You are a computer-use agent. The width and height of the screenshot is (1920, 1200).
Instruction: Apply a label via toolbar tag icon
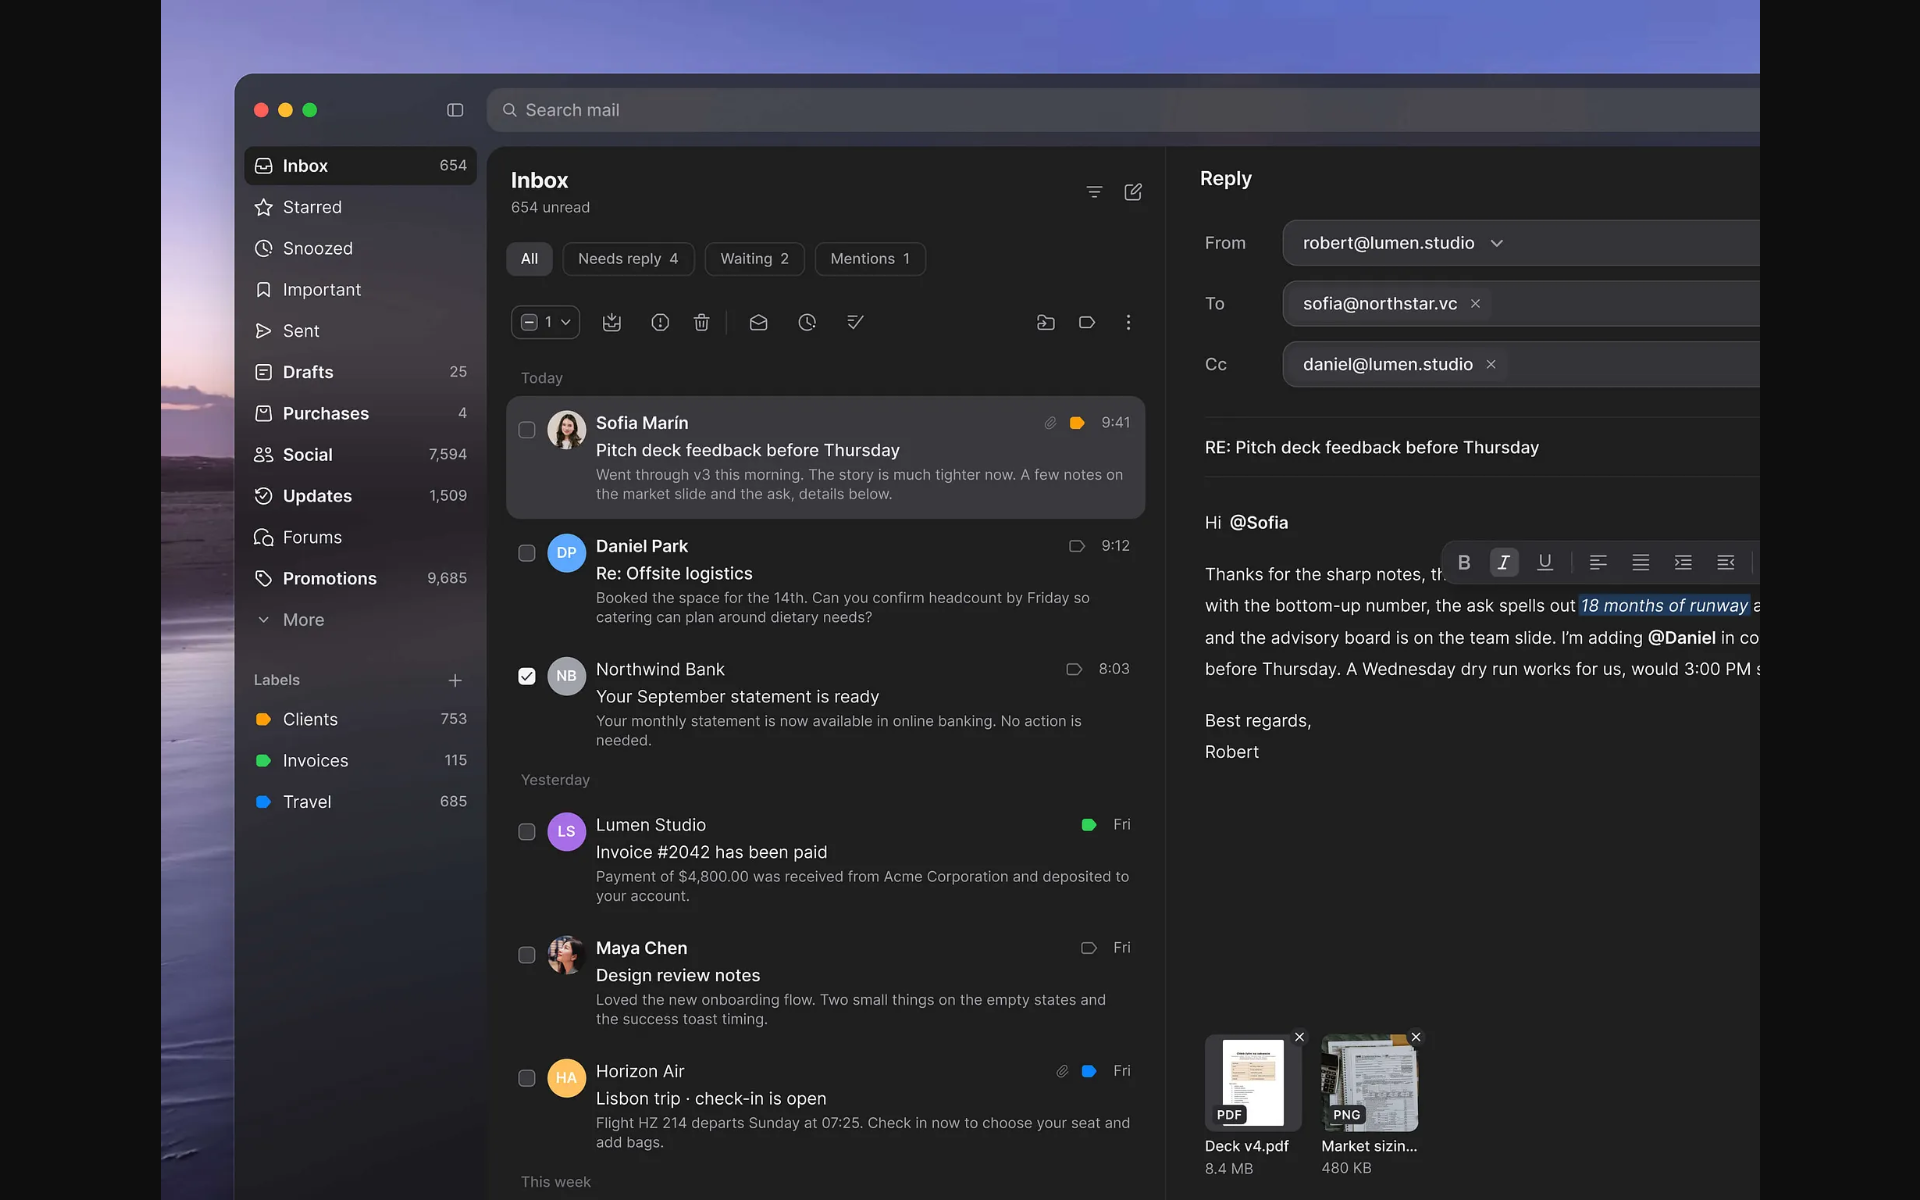click(1087, 322)
